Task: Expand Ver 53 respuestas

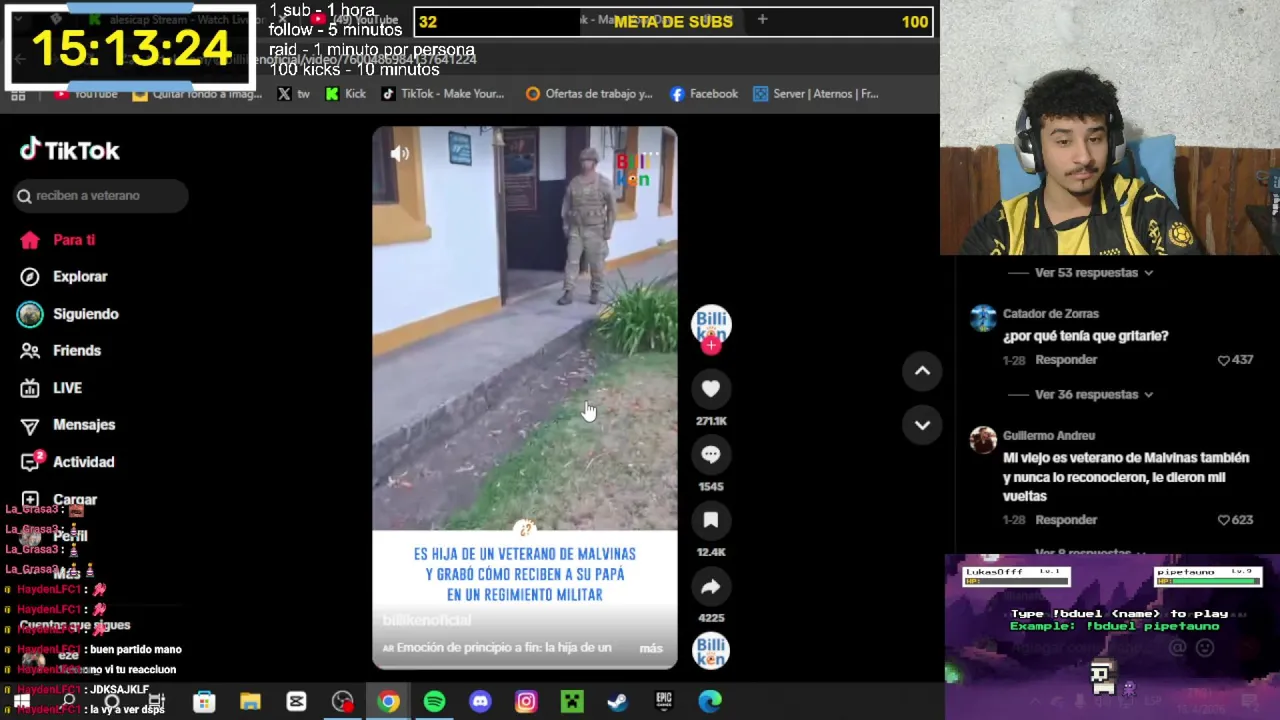Action: [x=1094, y=273]
